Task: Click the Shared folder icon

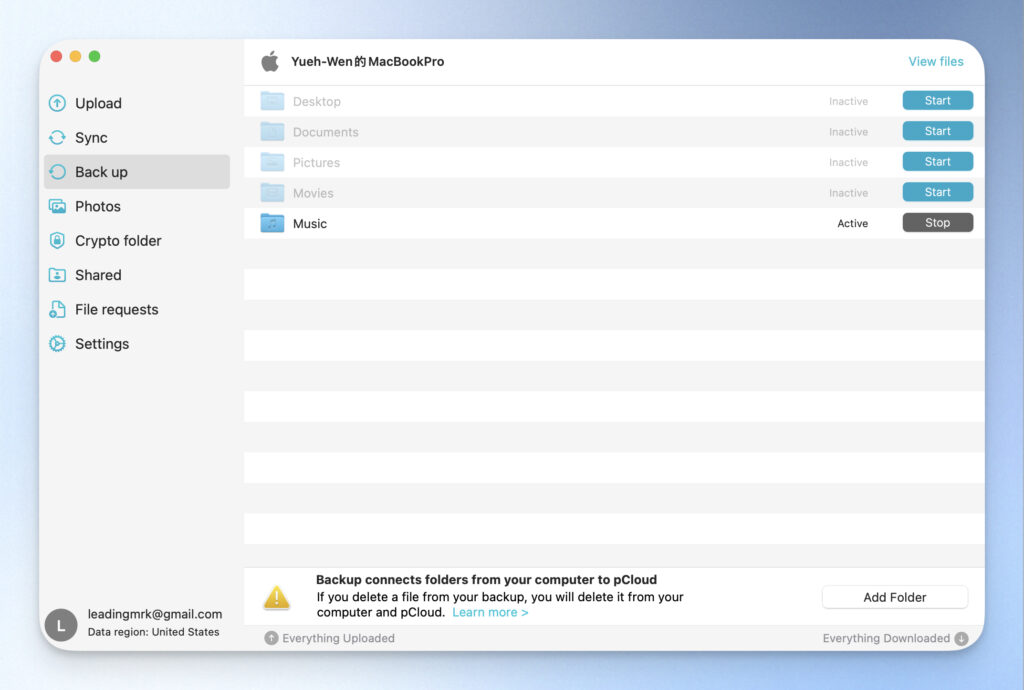Action: 57,275
